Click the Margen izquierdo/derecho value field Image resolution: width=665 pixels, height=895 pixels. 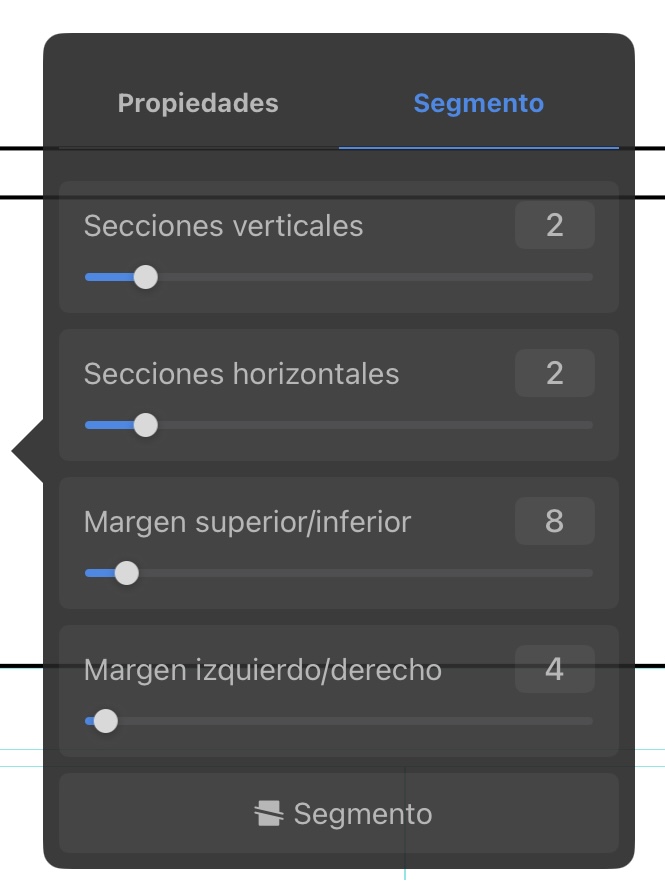(x=555, y=668)
